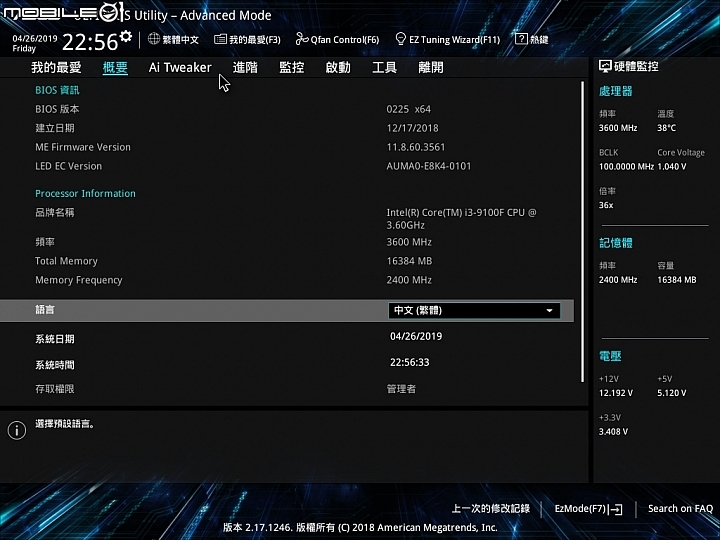Select the 離開 exit tab
Screen dimensions: 720x540
point(431,68)
